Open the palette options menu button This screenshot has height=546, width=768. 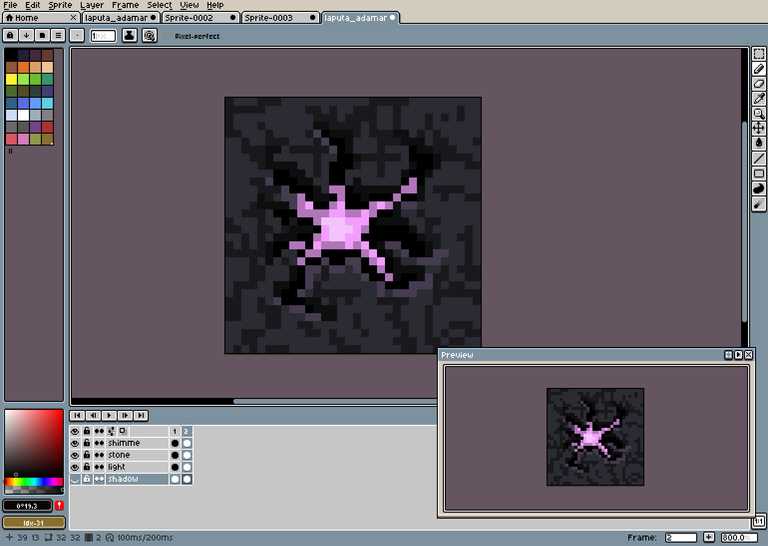(58, 36)
